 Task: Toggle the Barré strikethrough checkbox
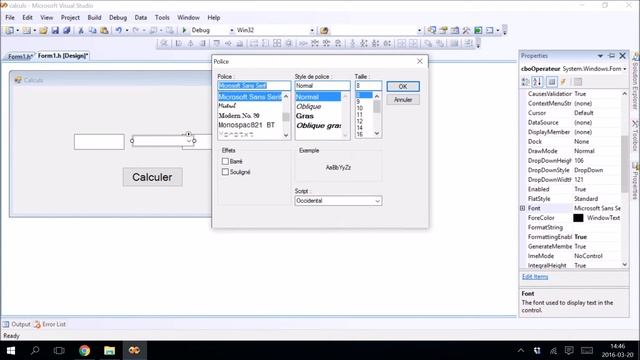coord(225,161)
